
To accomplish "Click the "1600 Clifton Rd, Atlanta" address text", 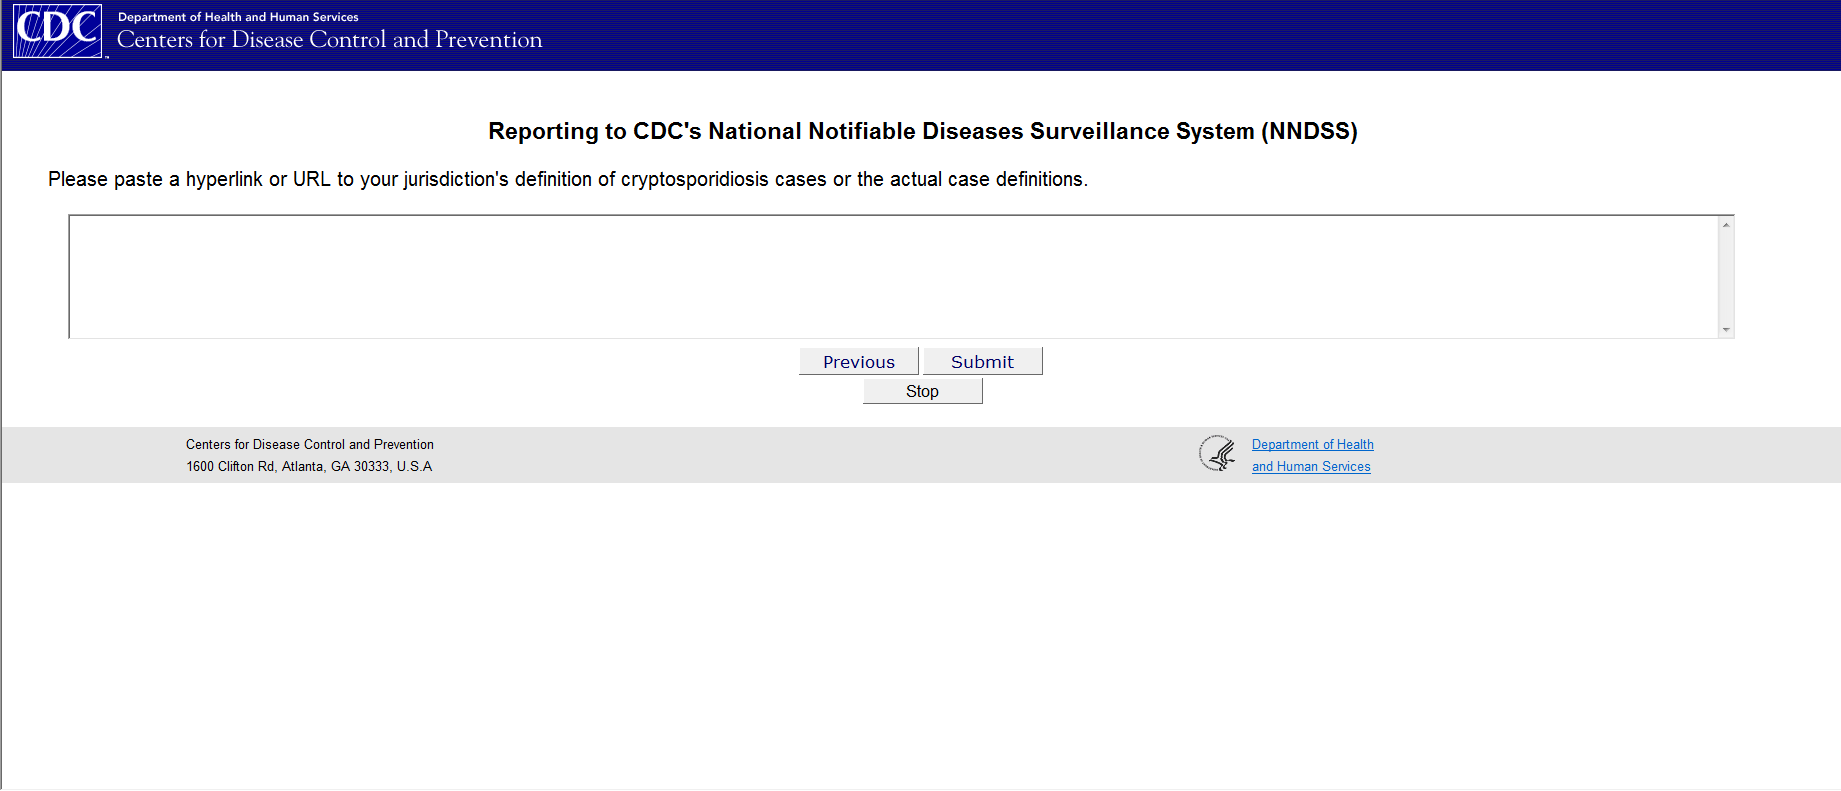I will pos(309,467).
